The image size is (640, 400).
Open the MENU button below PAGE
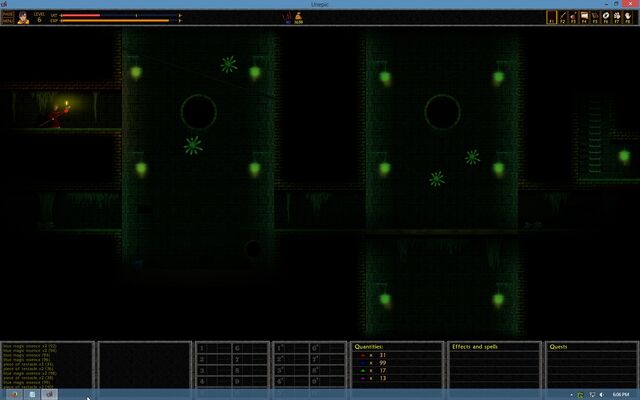[8, 20]
